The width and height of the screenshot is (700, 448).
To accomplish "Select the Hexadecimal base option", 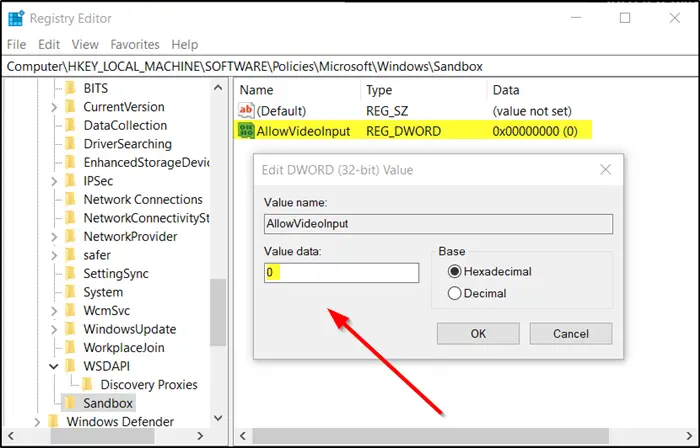I will (x=454, y=271).
